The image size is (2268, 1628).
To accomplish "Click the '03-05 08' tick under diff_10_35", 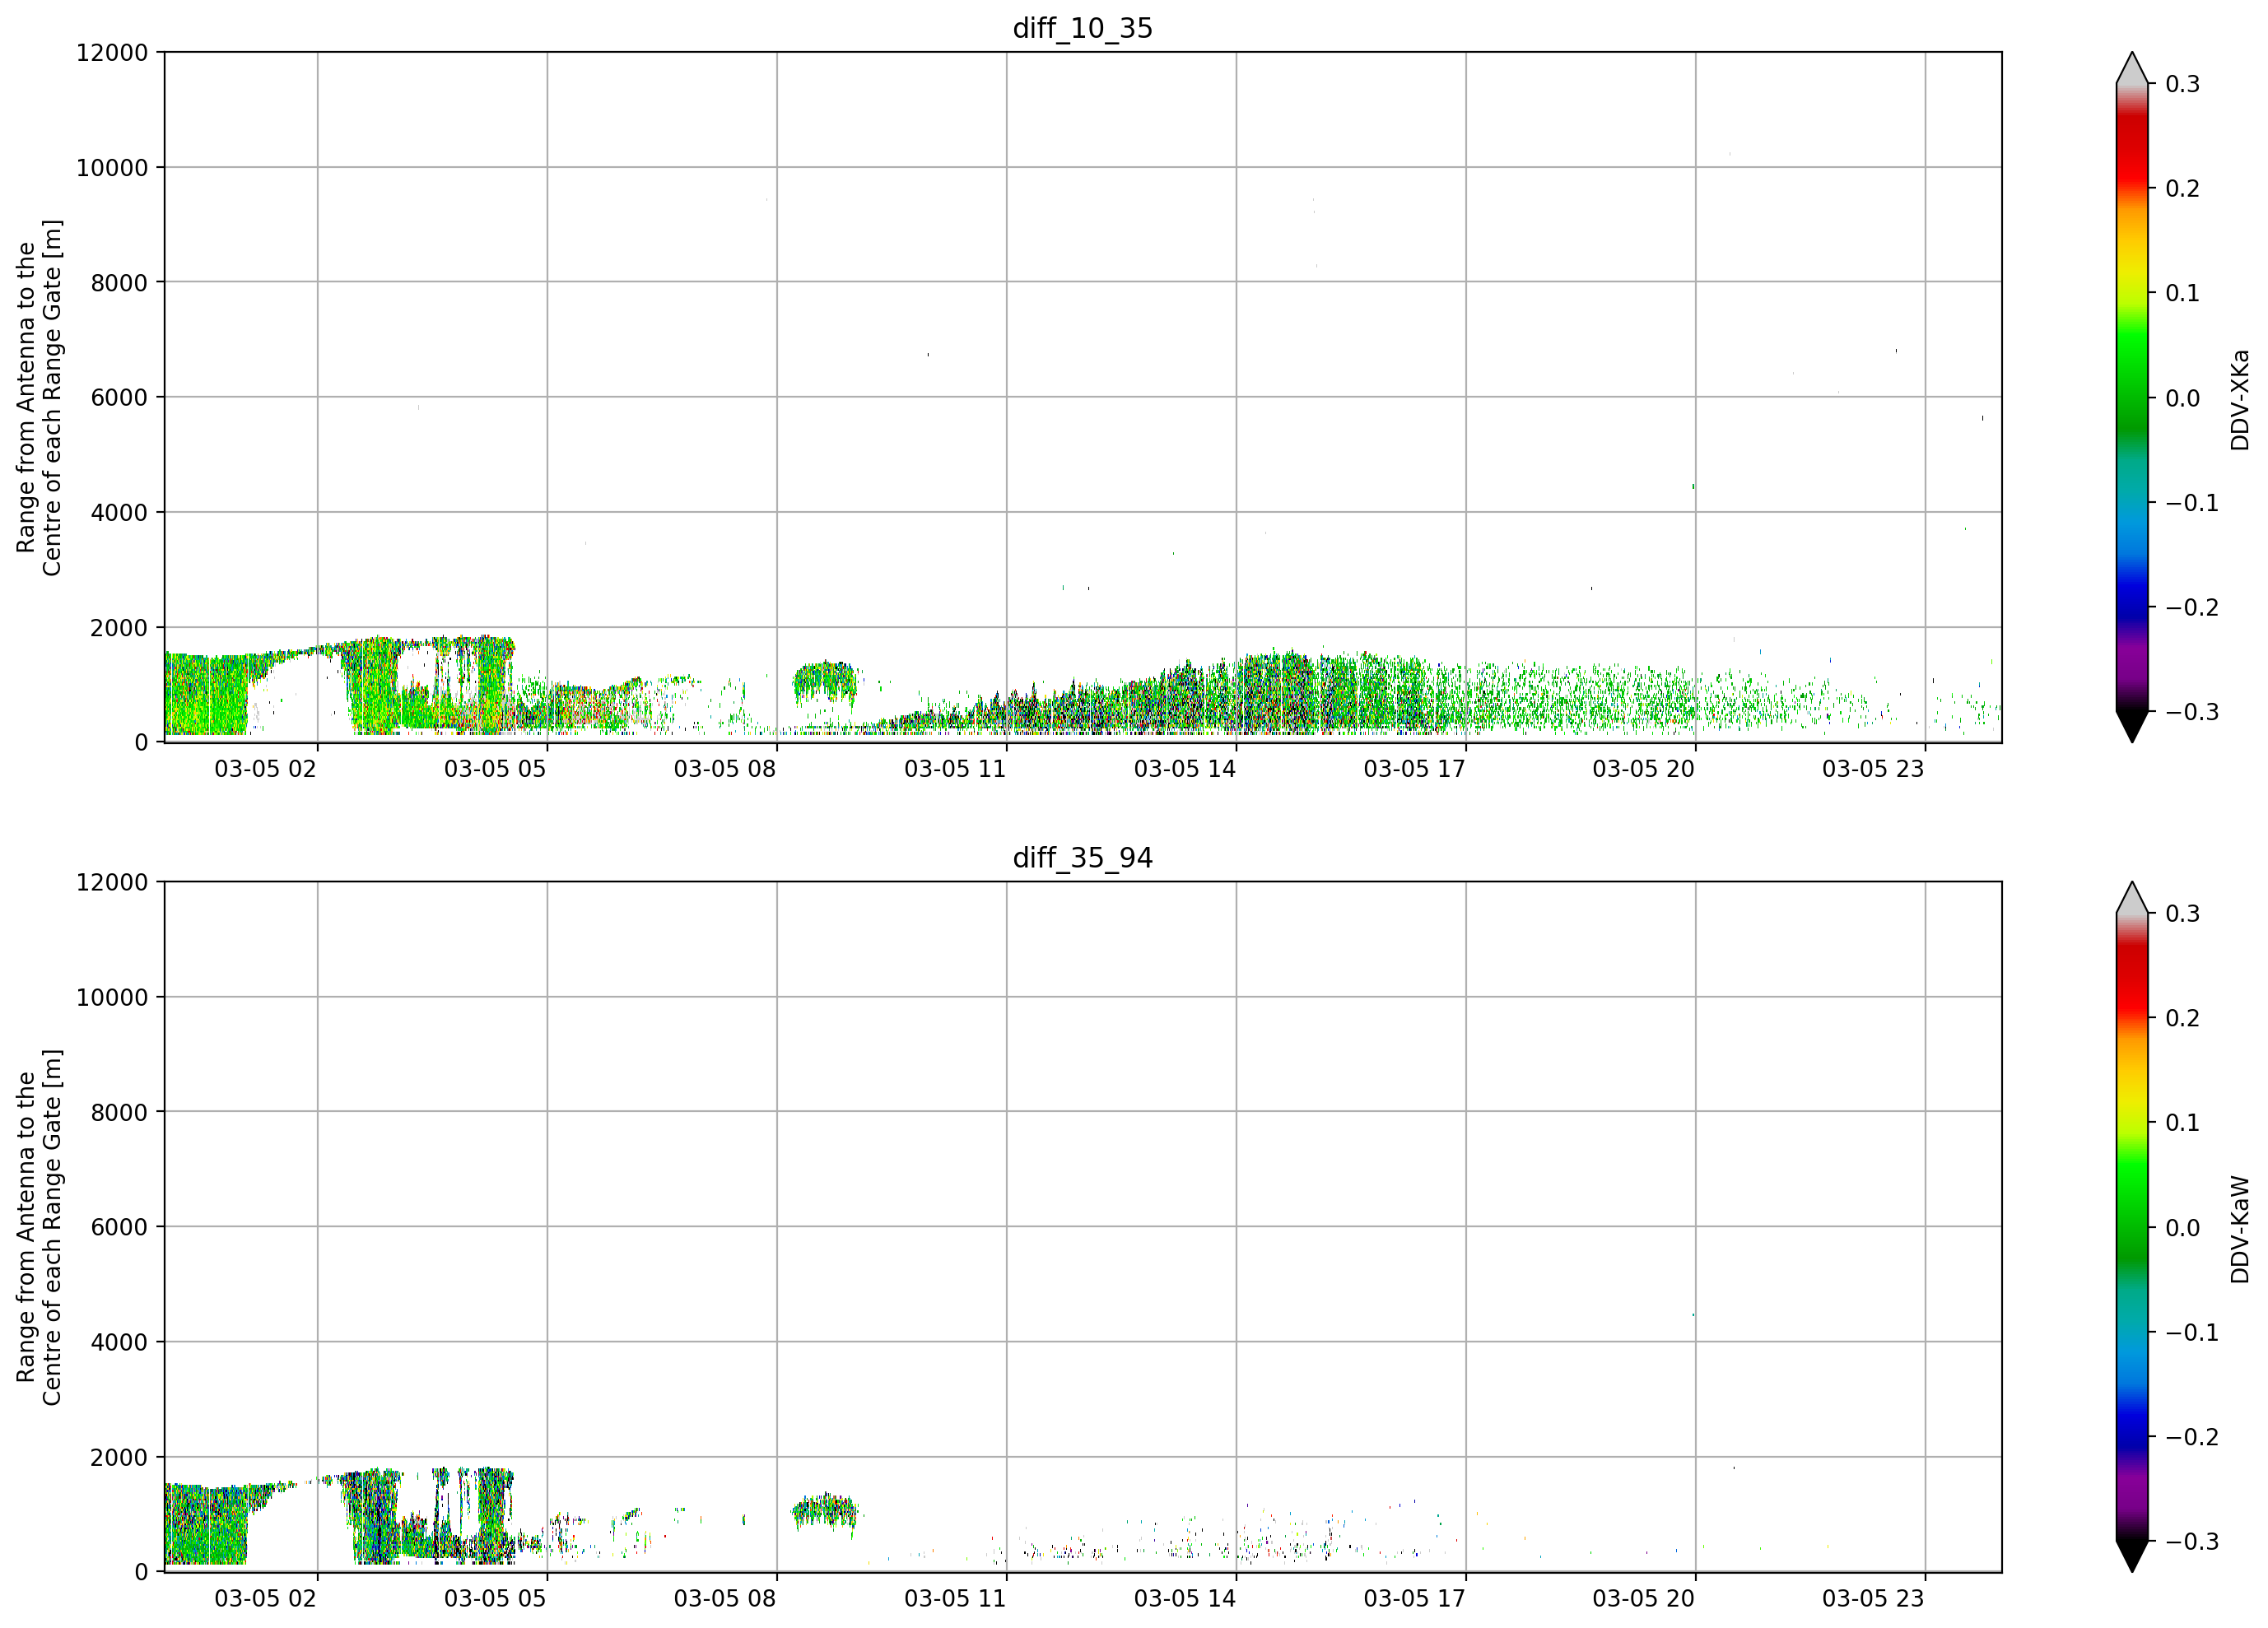I will point(725,769).
